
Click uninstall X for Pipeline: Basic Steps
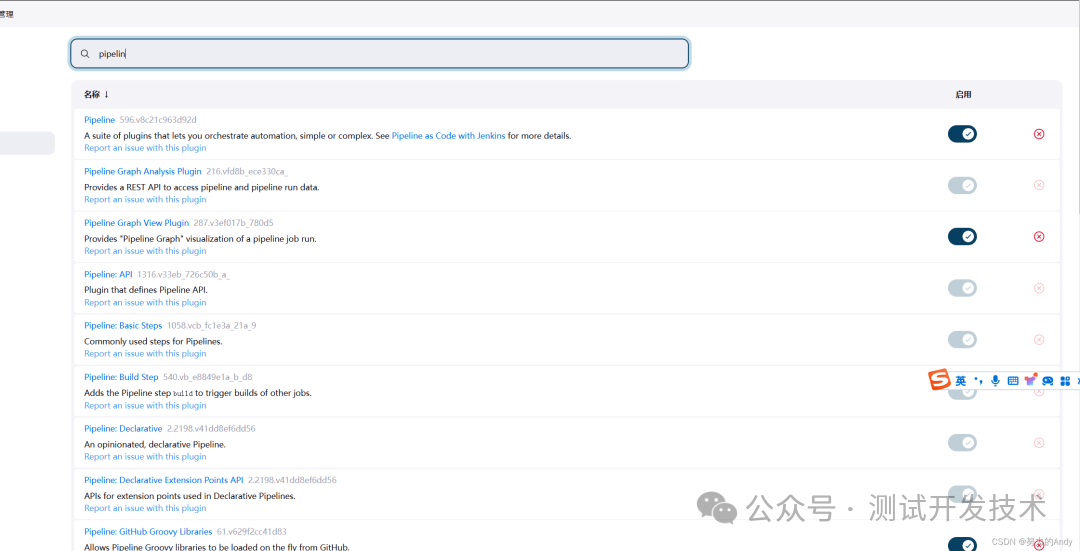pyautogui.click(x=1039, y=340)
